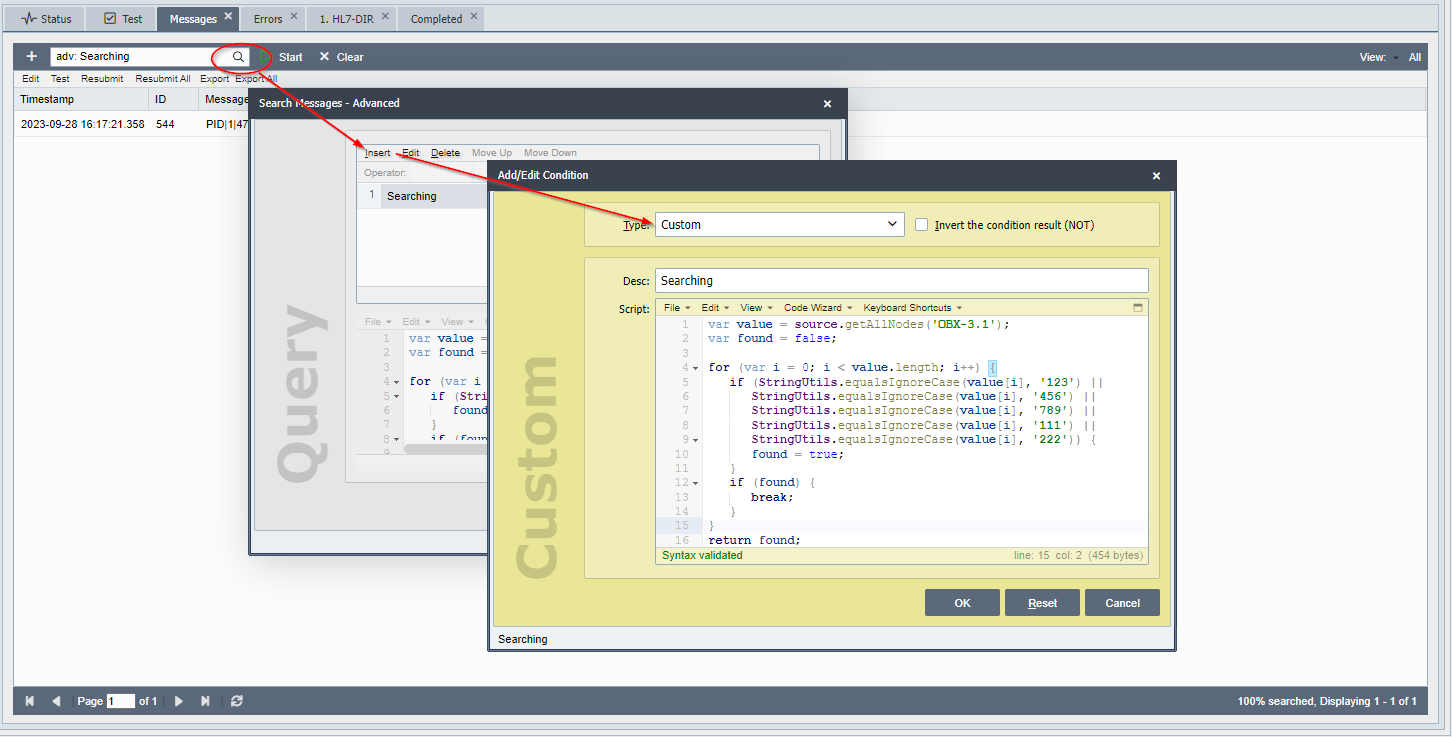
Task: Click the timestamp 2023-09-28 16:17:21.358
Action: [x=82, y=124]
